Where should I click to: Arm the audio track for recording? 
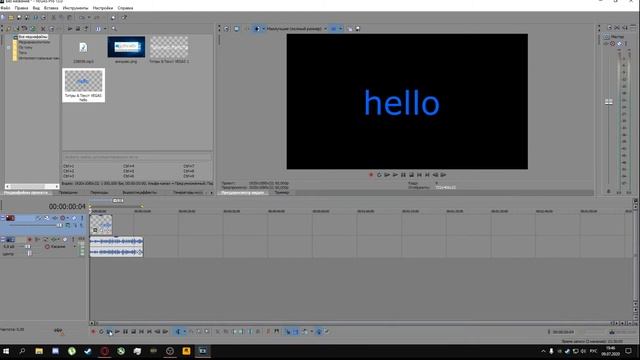(30, 239)
